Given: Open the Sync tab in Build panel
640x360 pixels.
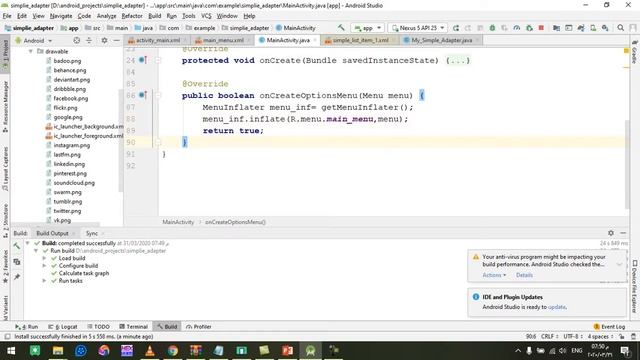Looking at the screenshot, I should coord(92,233).
